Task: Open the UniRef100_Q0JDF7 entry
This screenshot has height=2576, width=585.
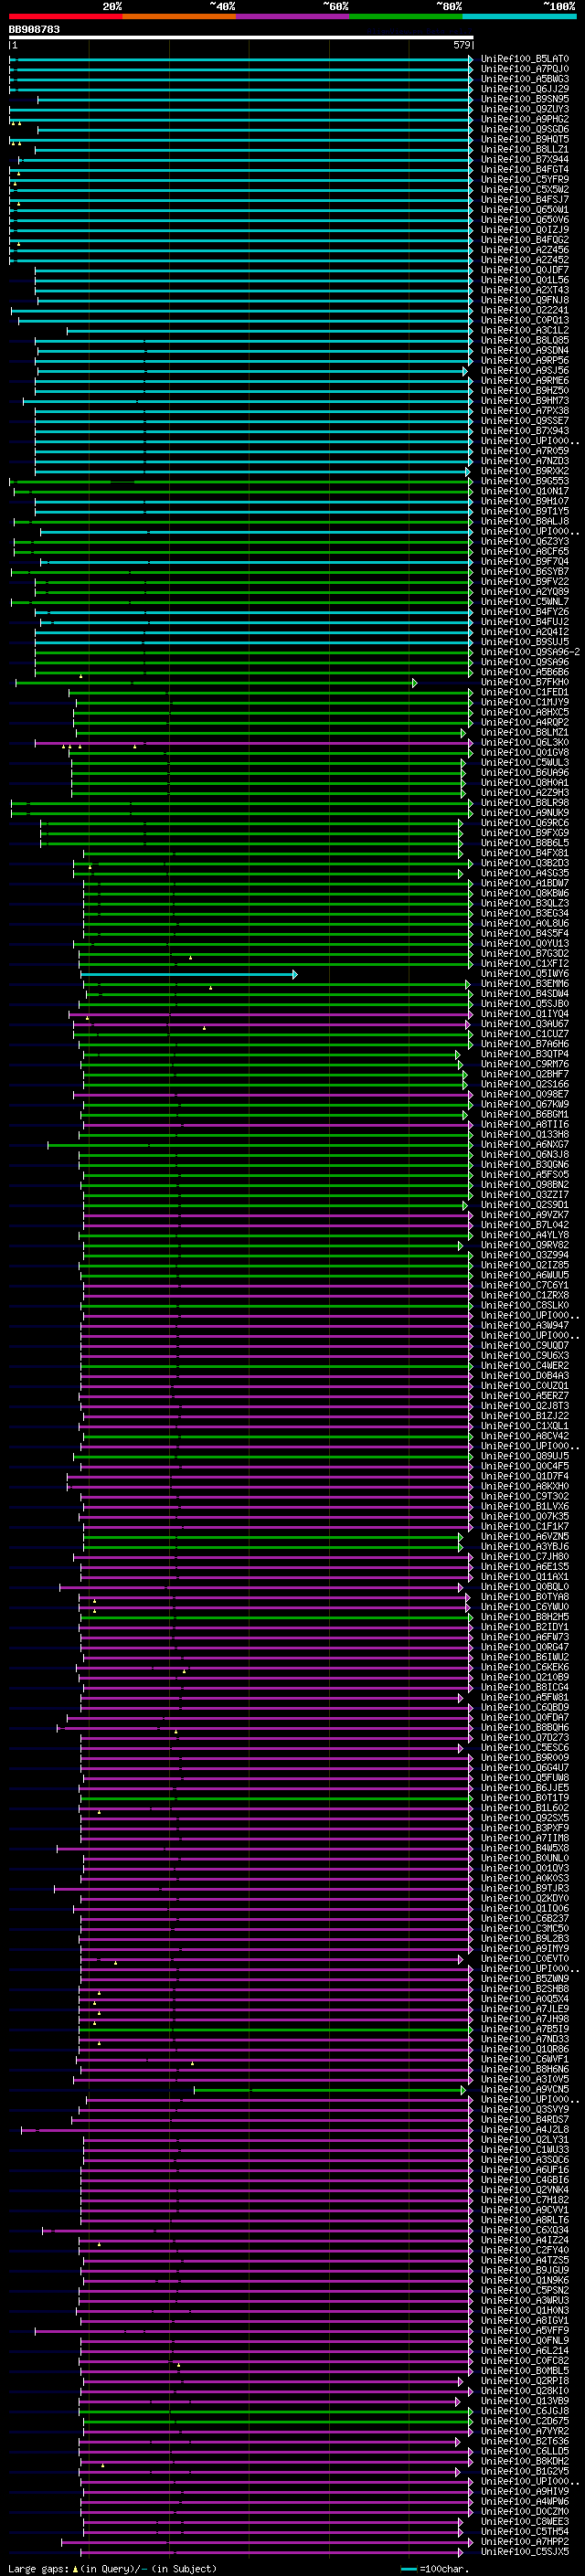Action: [x=525, y=270]
